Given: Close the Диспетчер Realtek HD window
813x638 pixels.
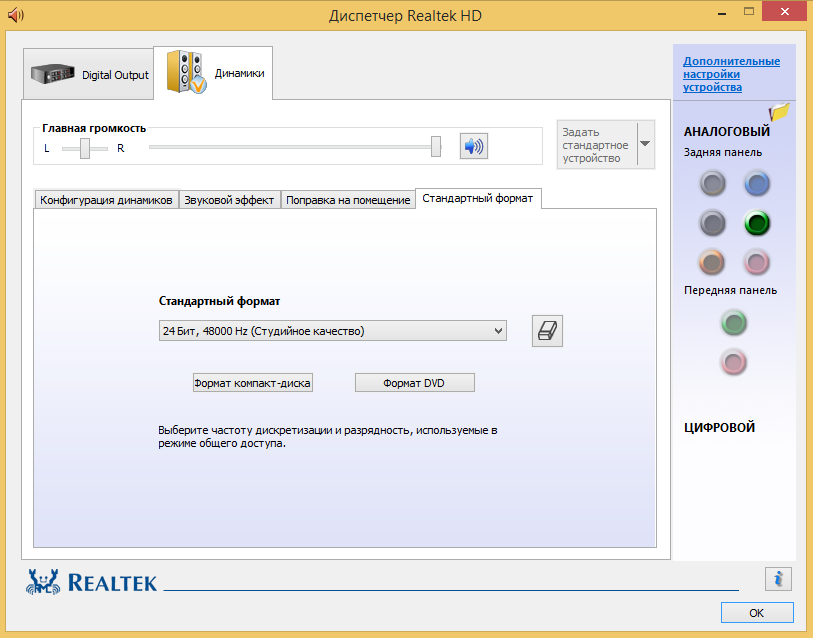Looking at the screenshot, I should point(785,11).
